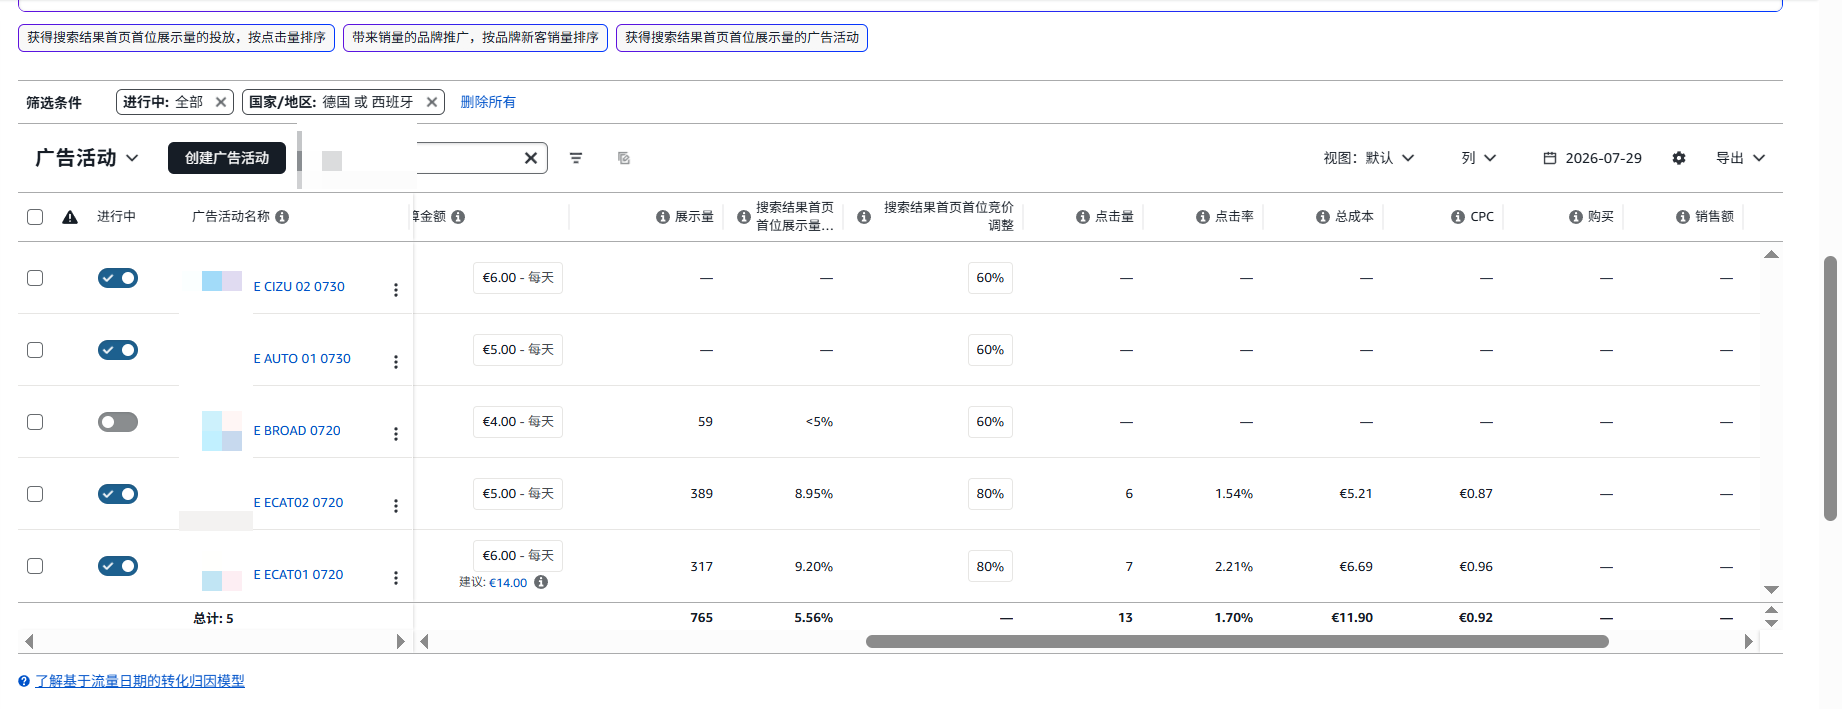This screenshot has height=709, width=1842.
Task: Open the 列 columns menu
Action: [1479, 158]
